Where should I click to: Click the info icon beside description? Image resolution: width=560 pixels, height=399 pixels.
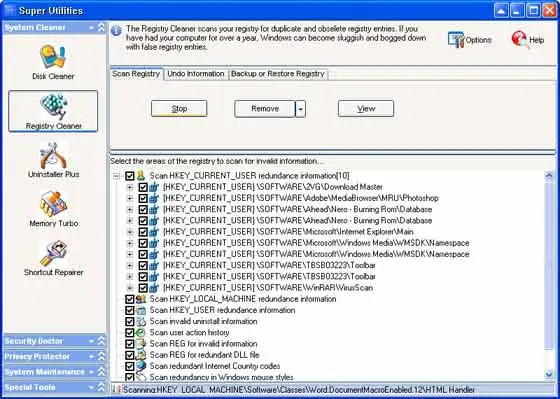pyautogui.click(x=116, y=31)
